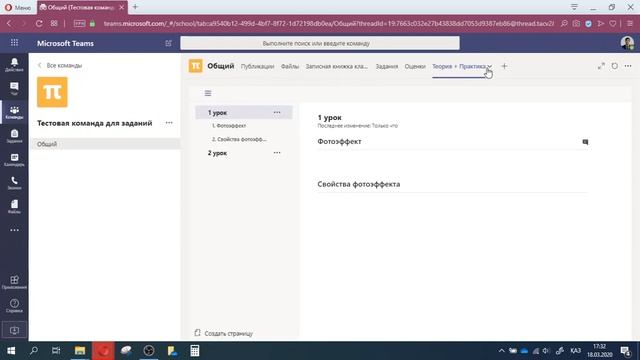The image size is (640, 360).
Task: Open Calendar in the Teams sidebar
Action: [x=14, y=159]
